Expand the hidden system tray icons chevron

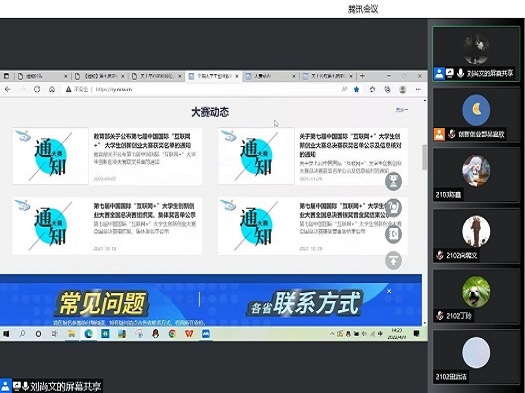tap(332, 334)
